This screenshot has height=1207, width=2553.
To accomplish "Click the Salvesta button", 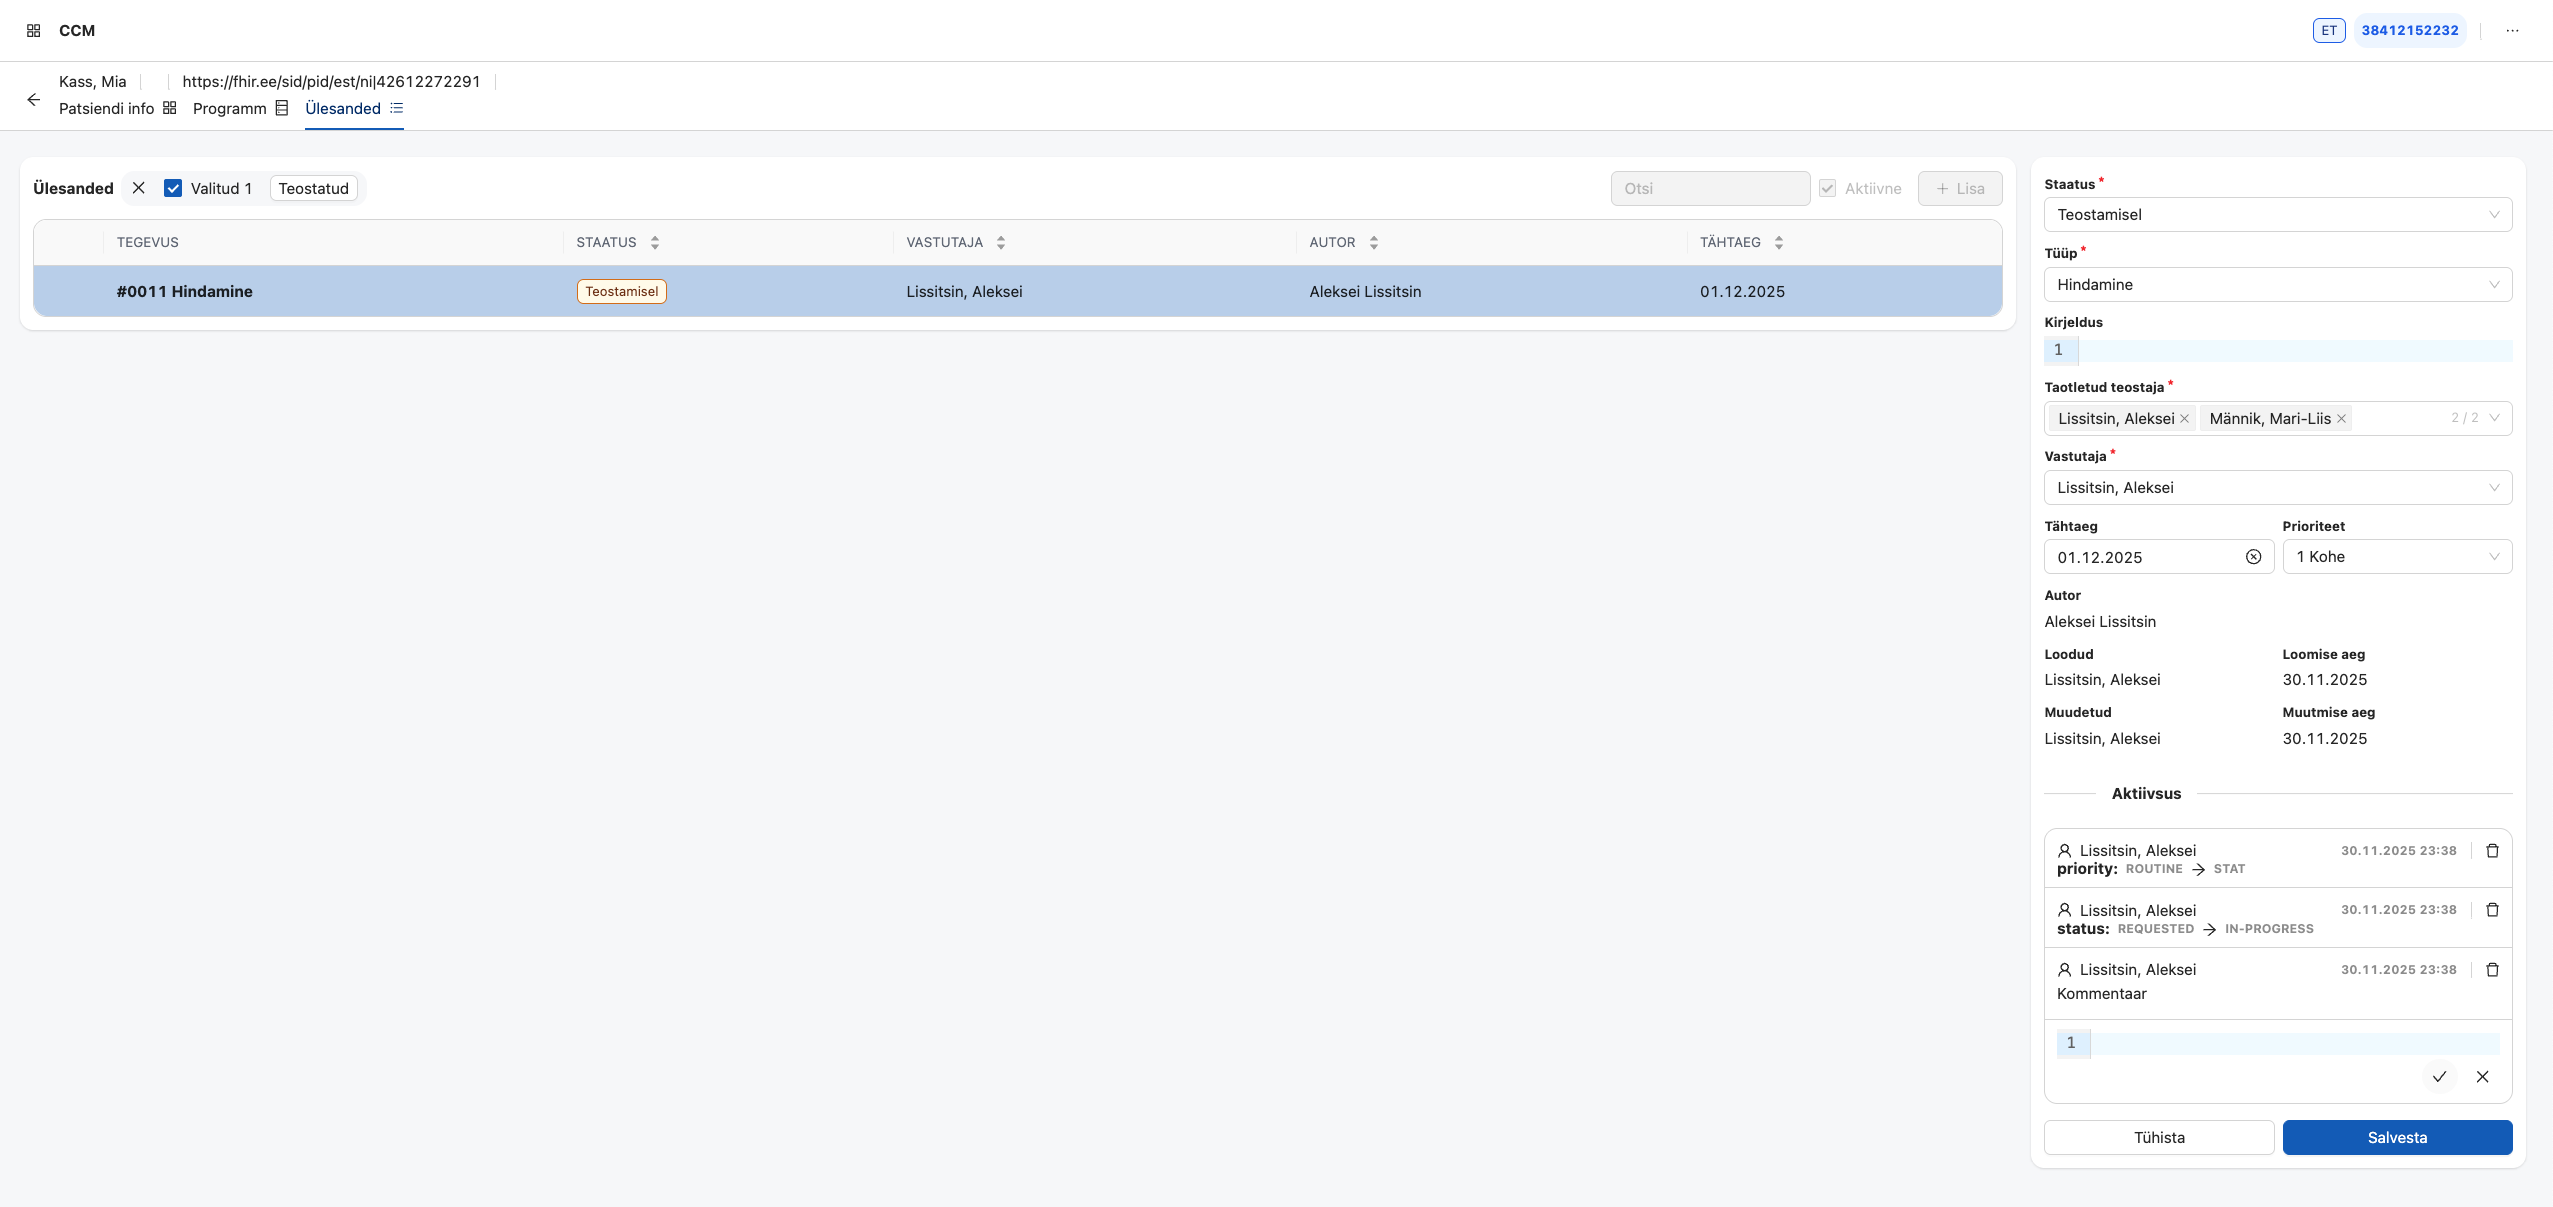I will [2397, 1137].
